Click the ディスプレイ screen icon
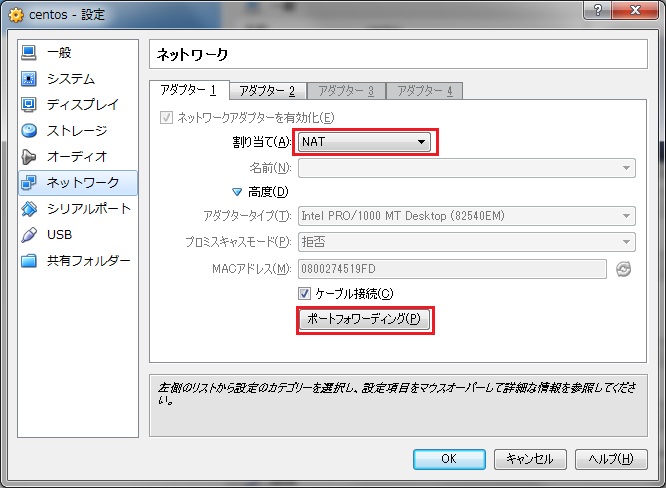 click(29, 104)
